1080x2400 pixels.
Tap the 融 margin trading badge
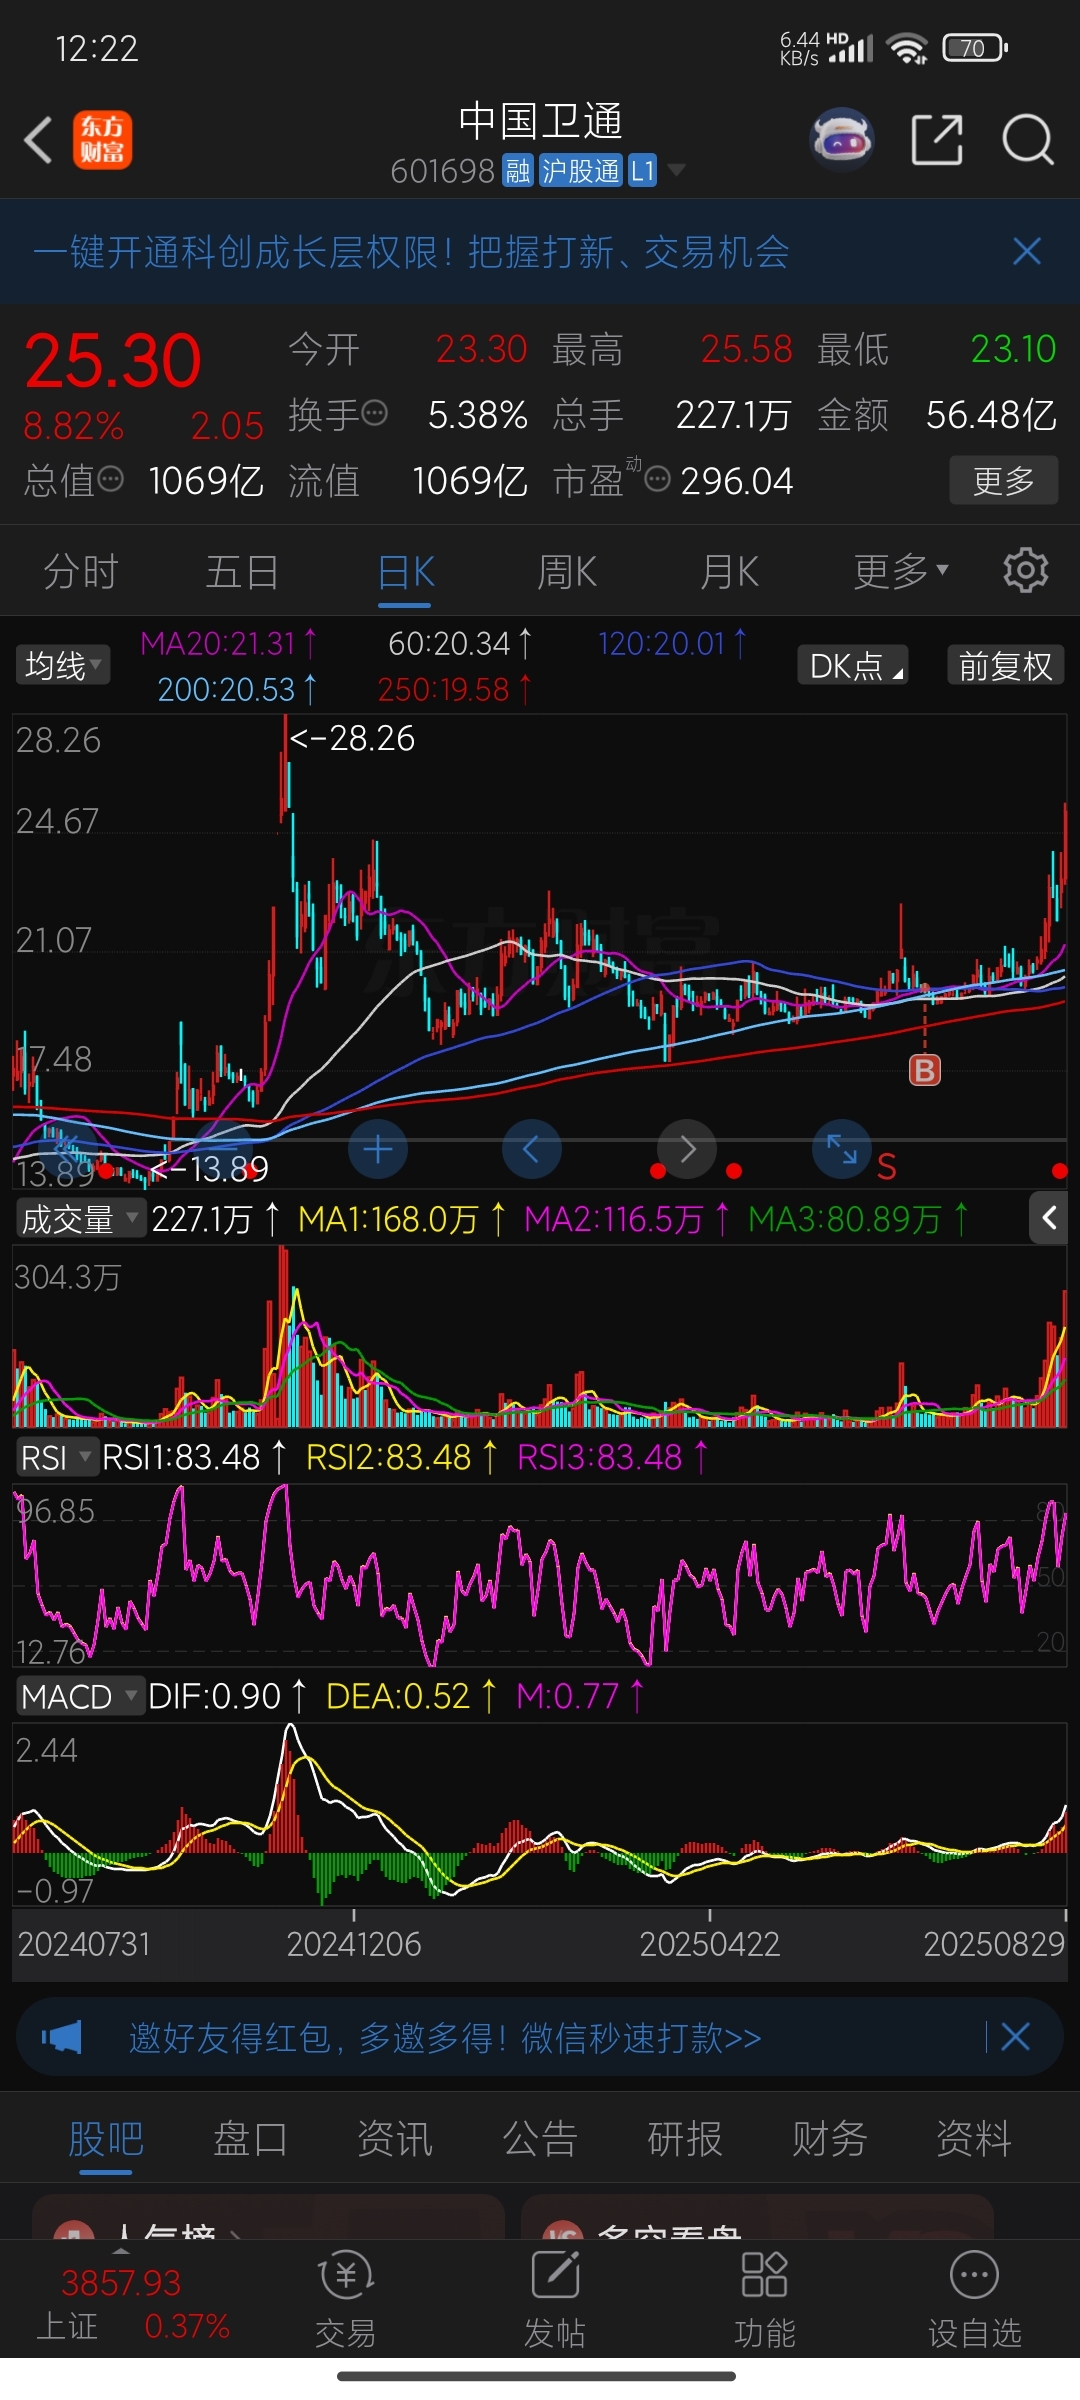click(x=518, y=170)
